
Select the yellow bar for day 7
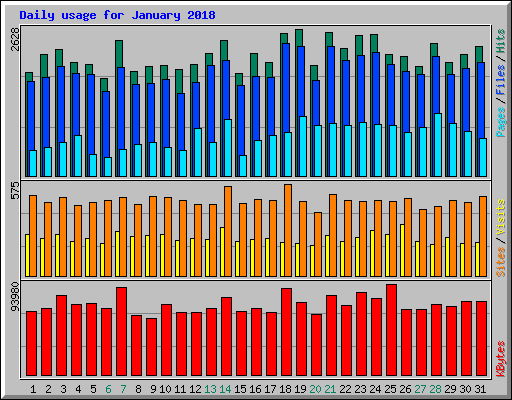(x=118, y=254)
